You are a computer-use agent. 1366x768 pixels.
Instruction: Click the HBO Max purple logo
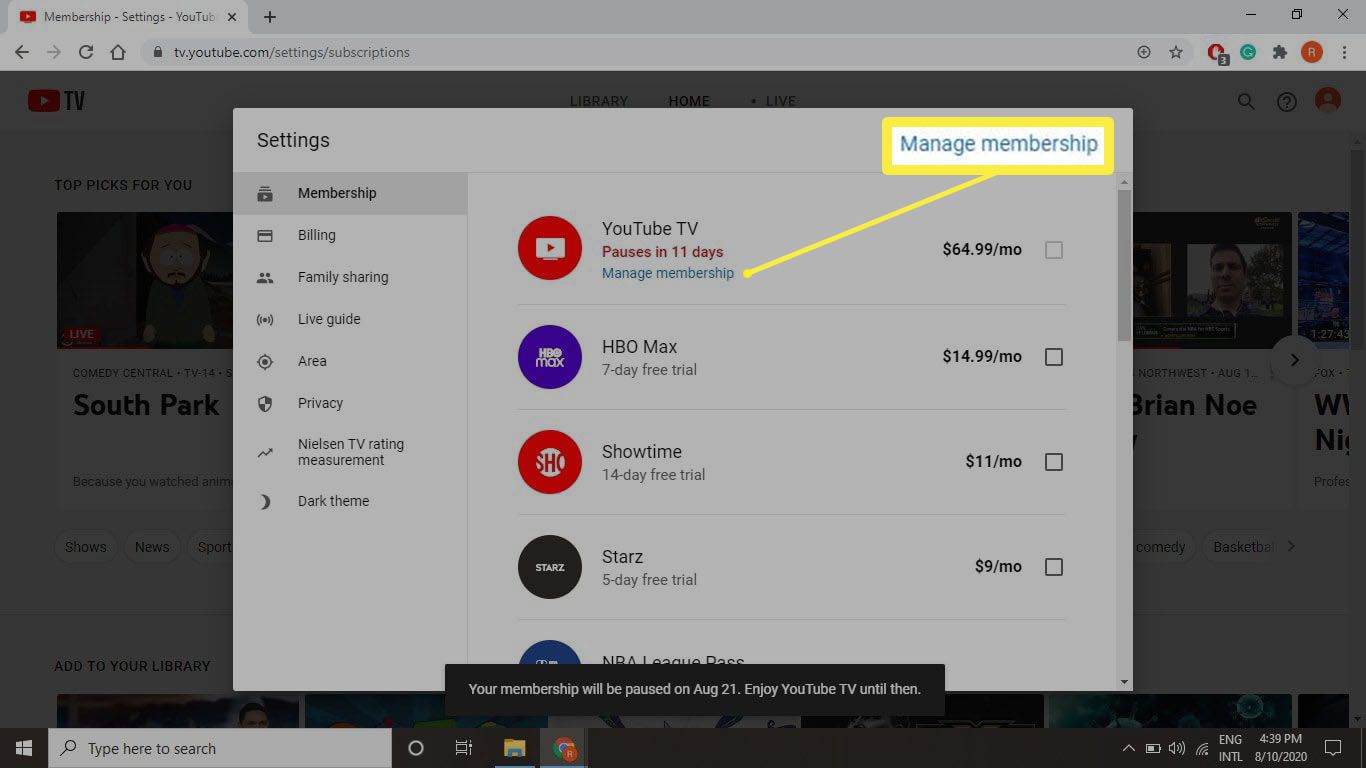(x=550, y=357)
